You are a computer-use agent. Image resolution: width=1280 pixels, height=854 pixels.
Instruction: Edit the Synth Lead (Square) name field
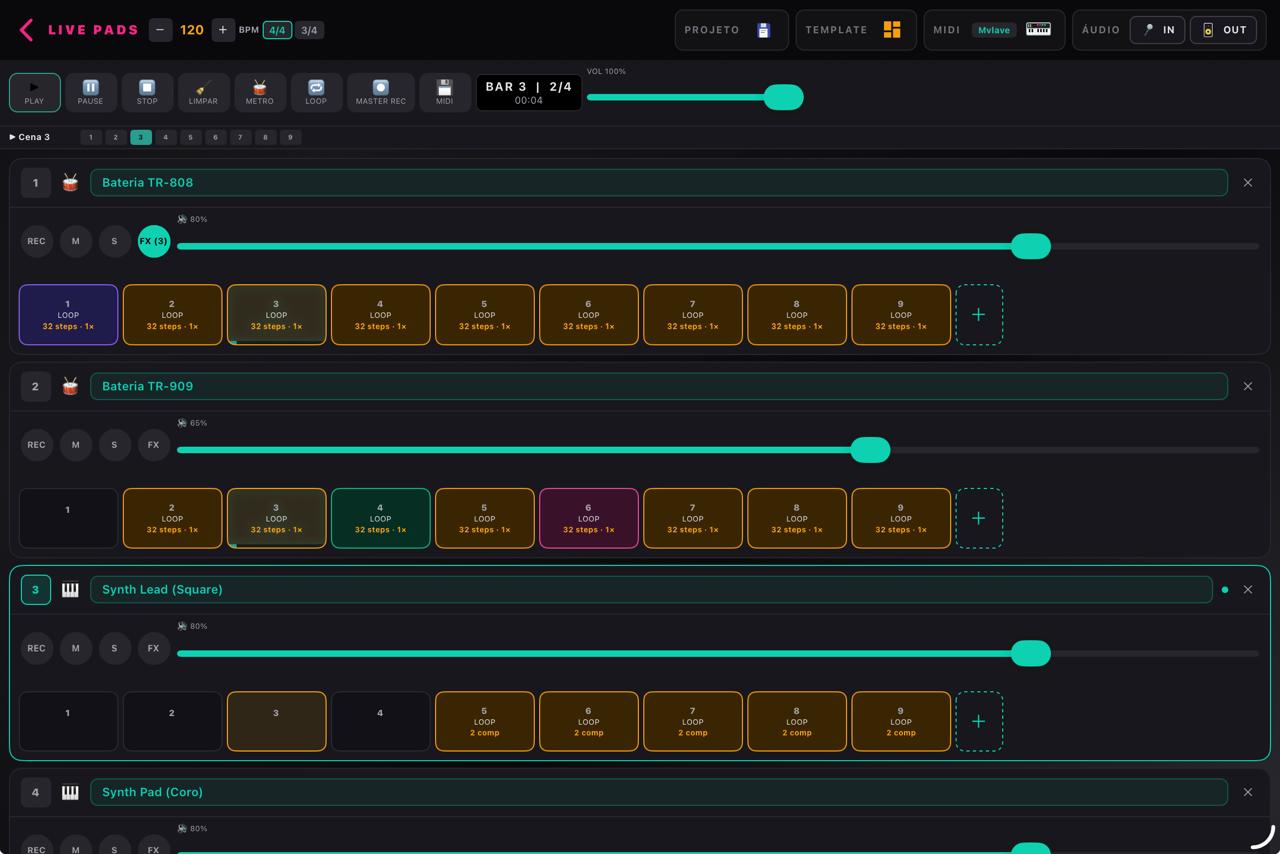651,589
